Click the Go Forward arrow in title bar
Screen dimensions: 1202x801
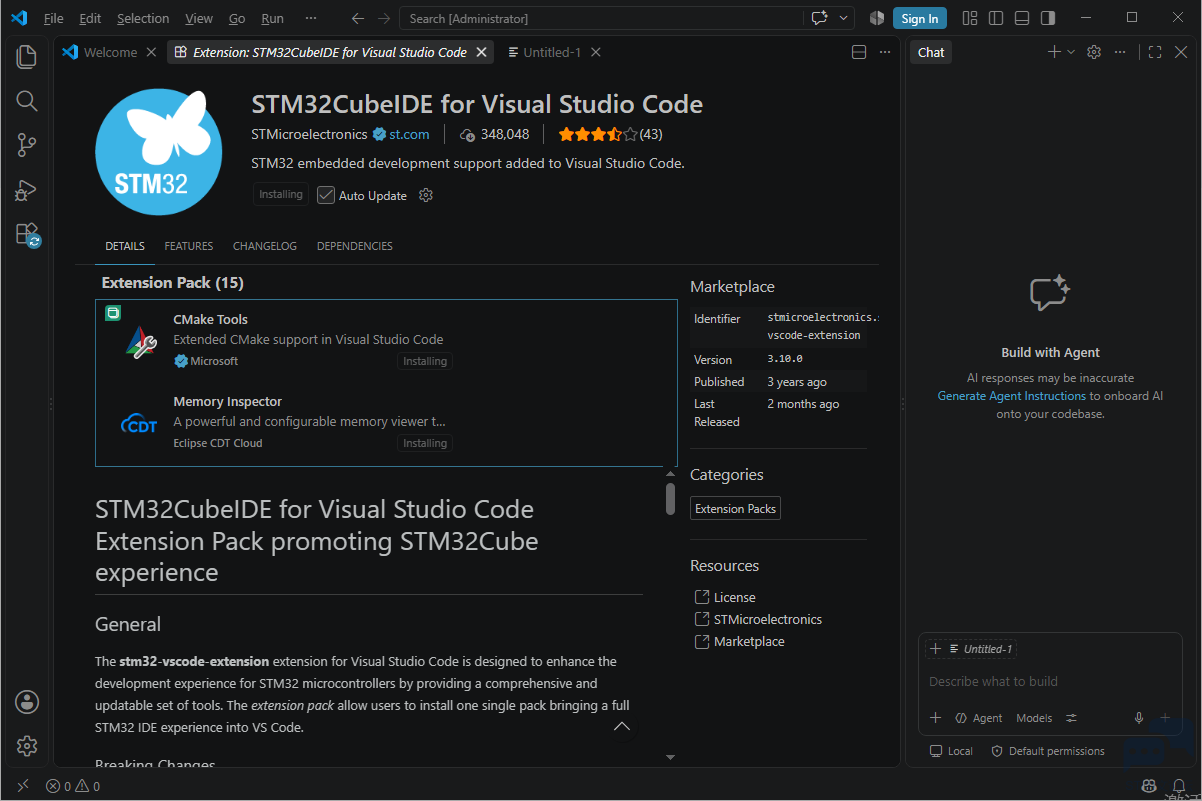point(384,18)
